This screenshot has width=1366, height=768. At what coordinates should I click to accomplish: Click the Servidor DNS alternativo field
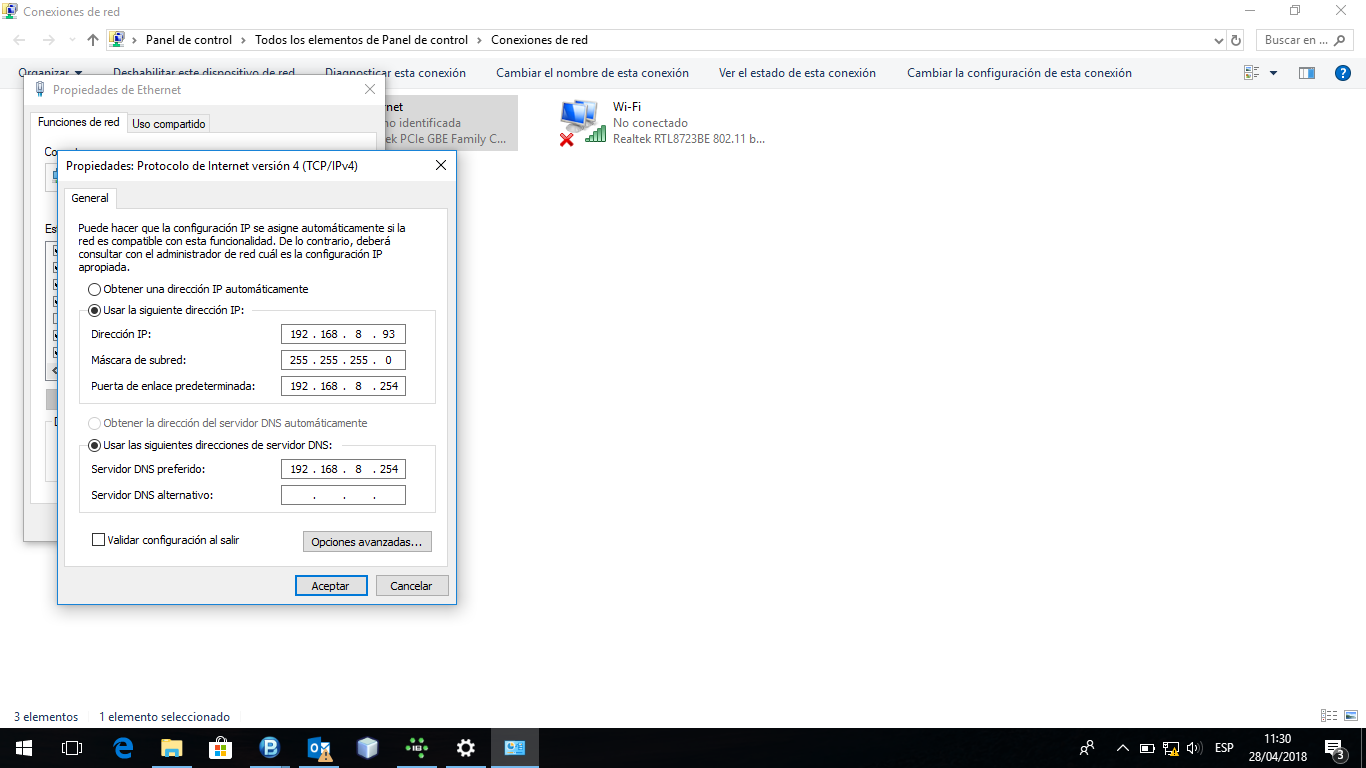[343, 495]
